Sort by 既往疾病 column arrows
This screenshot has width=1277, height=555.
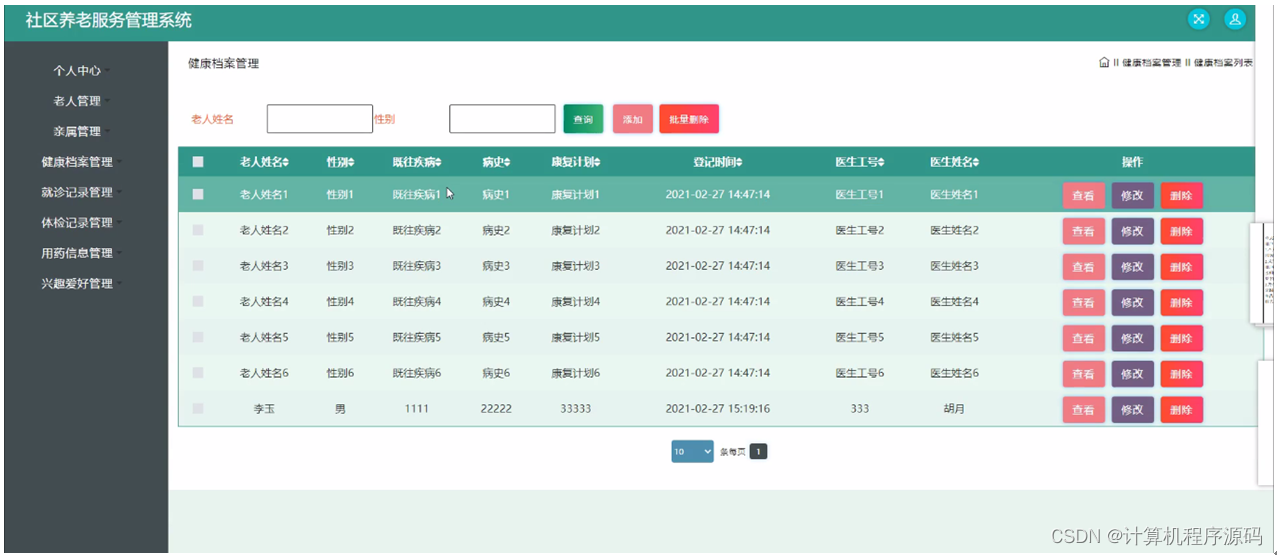coord(439,162)
